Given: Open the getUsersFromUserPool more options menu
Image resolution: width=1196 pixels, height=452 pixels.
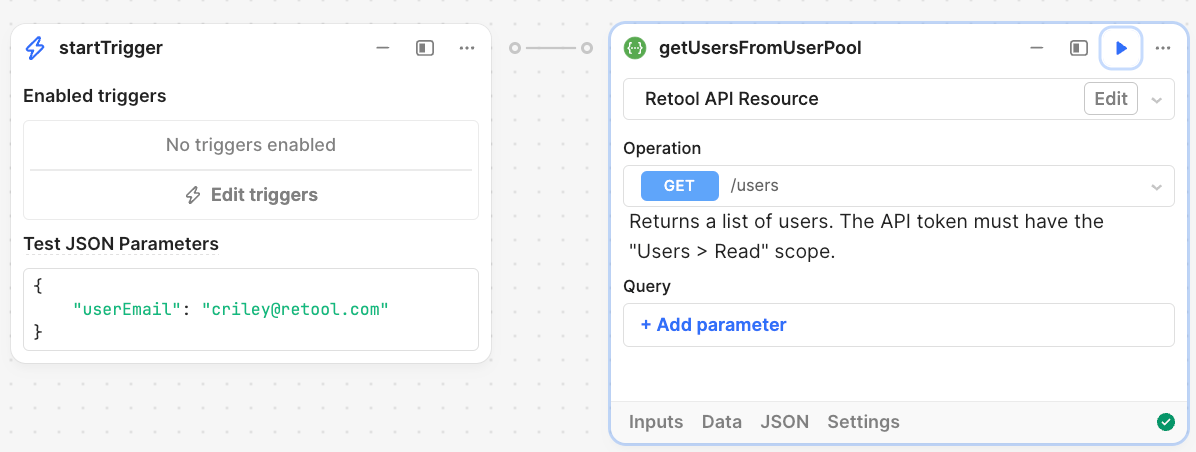Looking at the screenshot, I should point(1162,48).
